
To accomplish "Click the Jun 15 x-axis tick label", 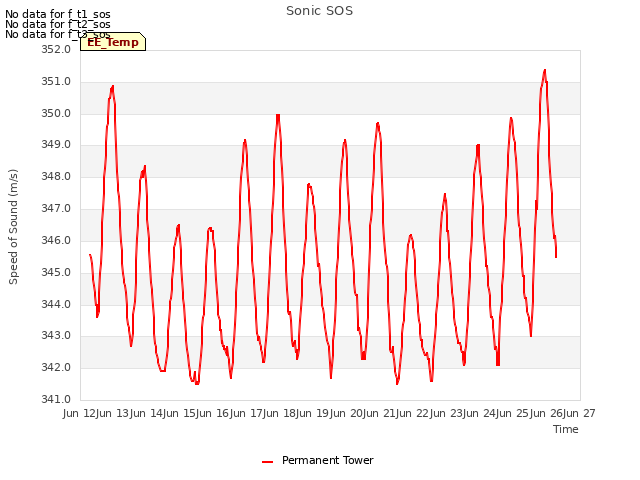I will point(180,413).
